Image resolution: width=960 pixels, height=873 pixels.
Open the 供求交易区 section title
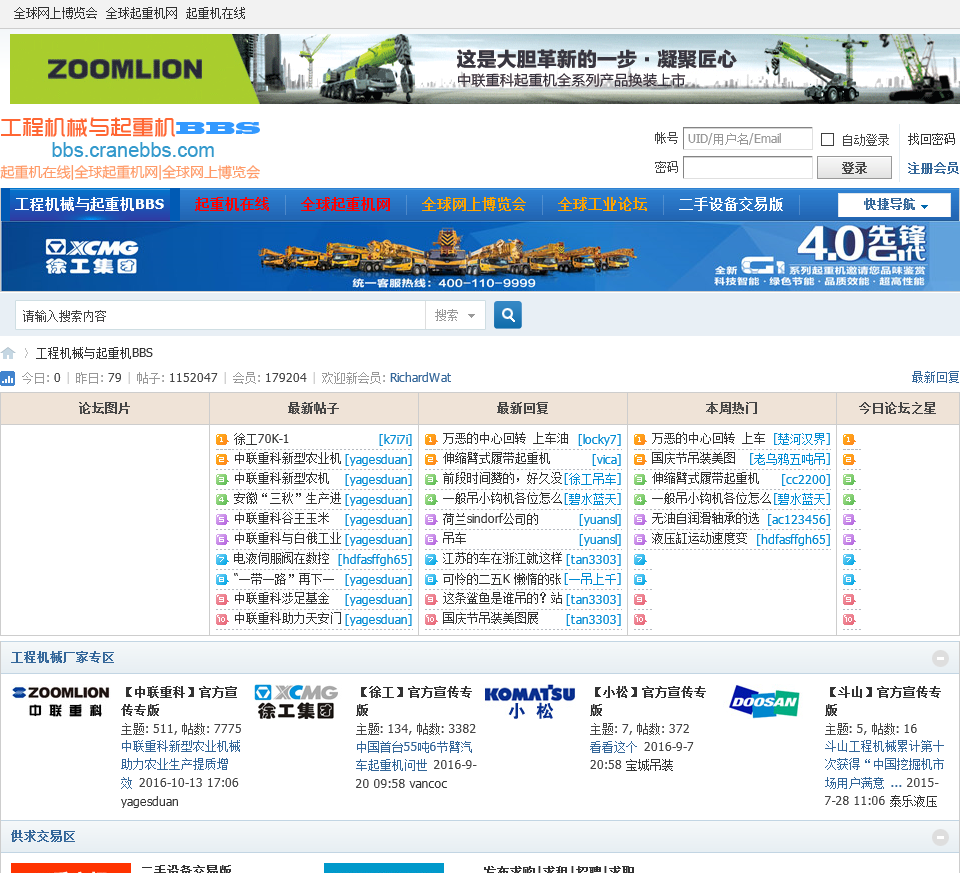(43, 837)
